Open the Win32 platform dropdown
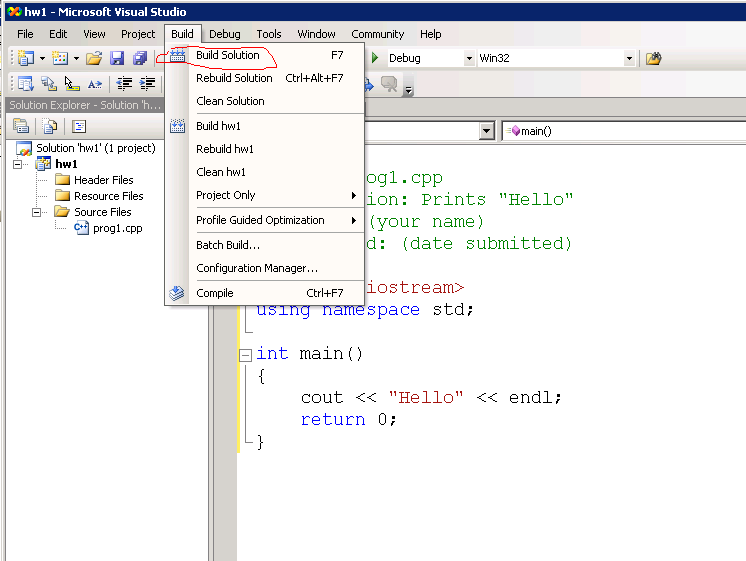The image size is (746, 561). (x=629, y=58)
